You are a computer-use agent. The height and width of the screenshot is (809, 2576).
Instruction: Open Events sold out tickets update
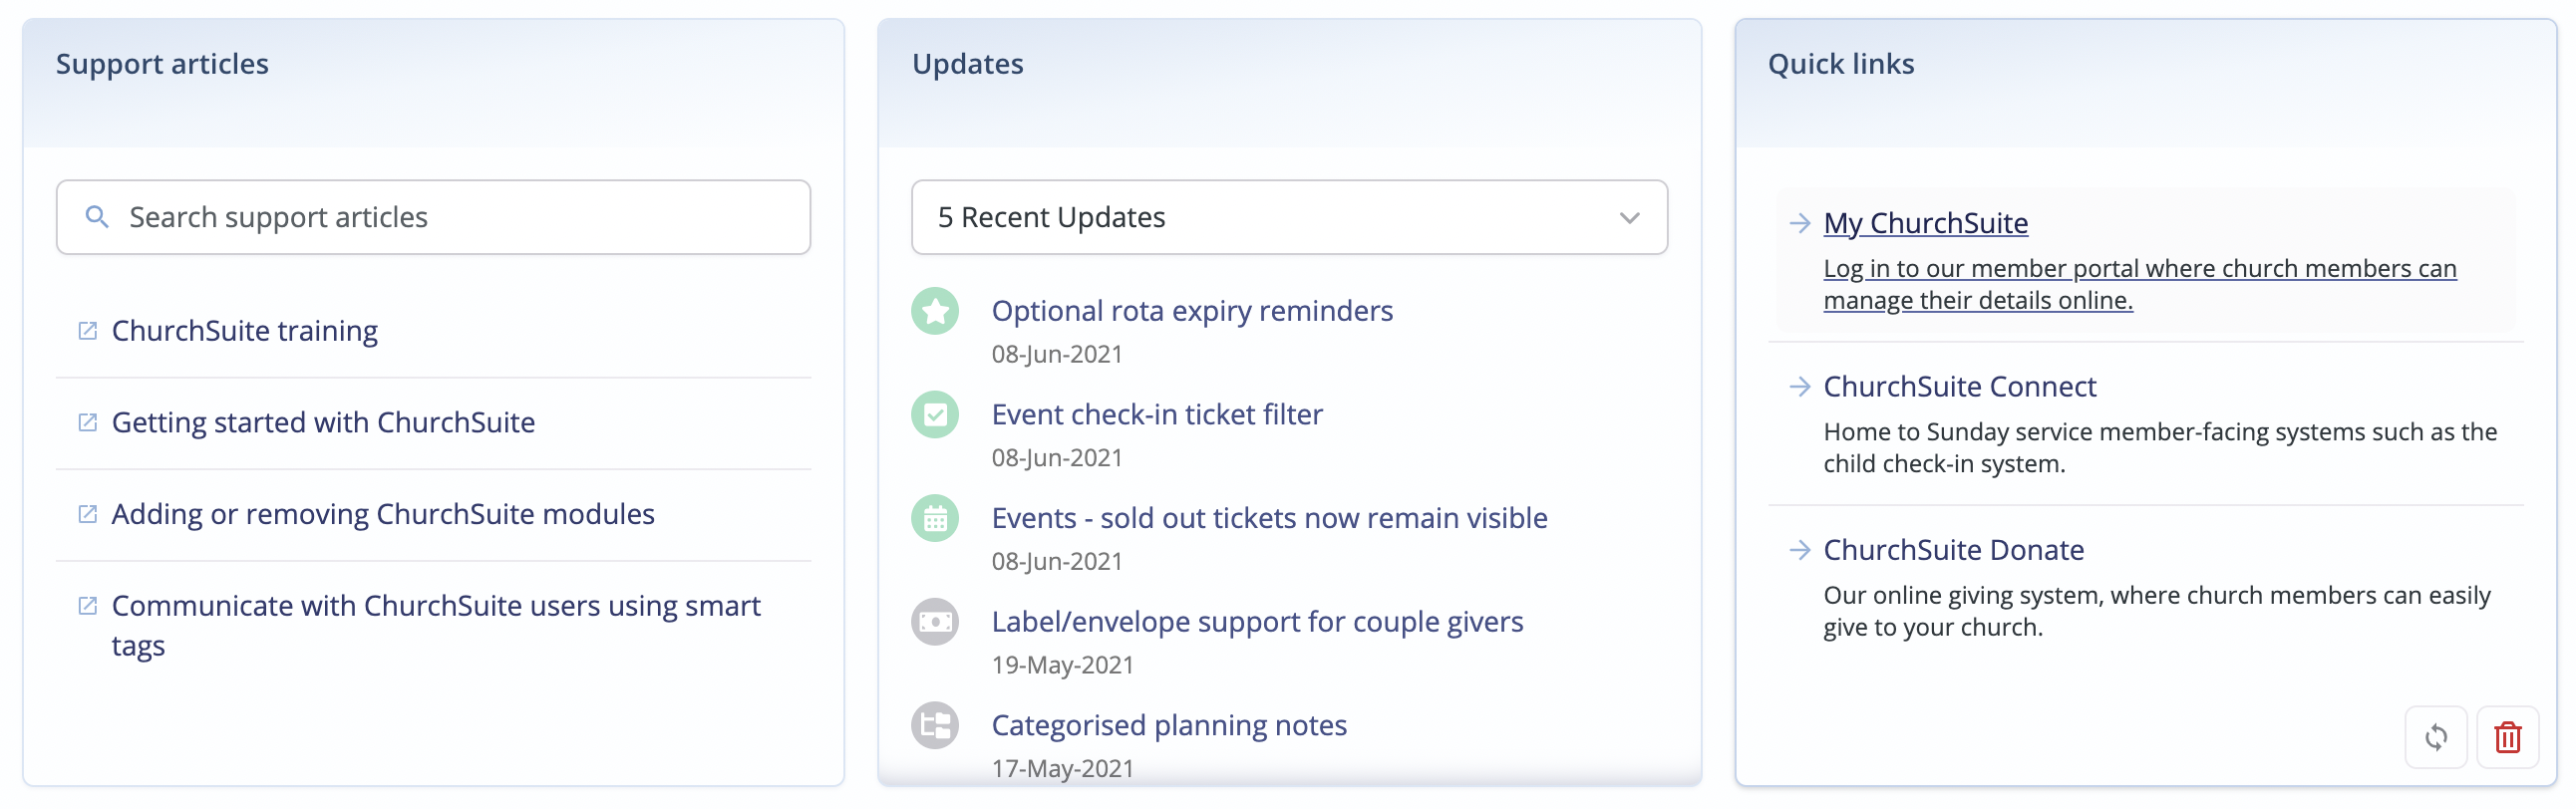click(x=1269, y=518)
